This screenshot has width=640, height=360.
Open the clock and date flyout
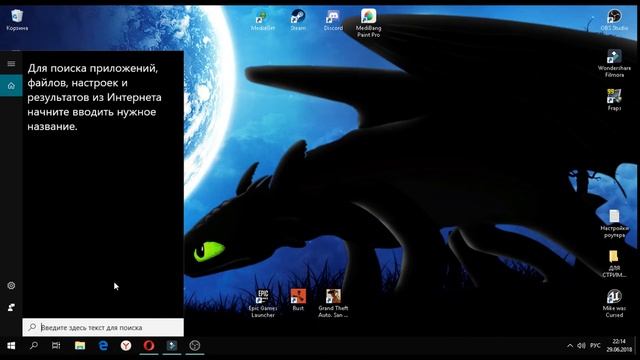click(619, 346)
